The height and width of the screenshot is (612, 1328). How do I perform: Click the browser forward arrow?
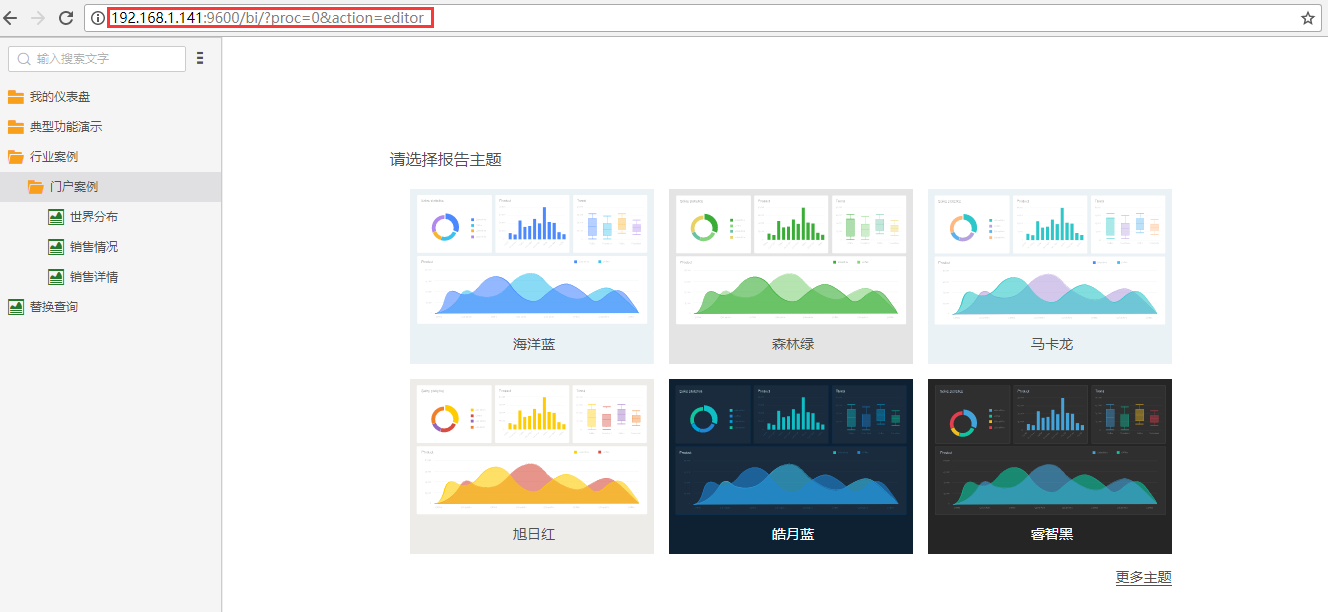tap(38, 18)
